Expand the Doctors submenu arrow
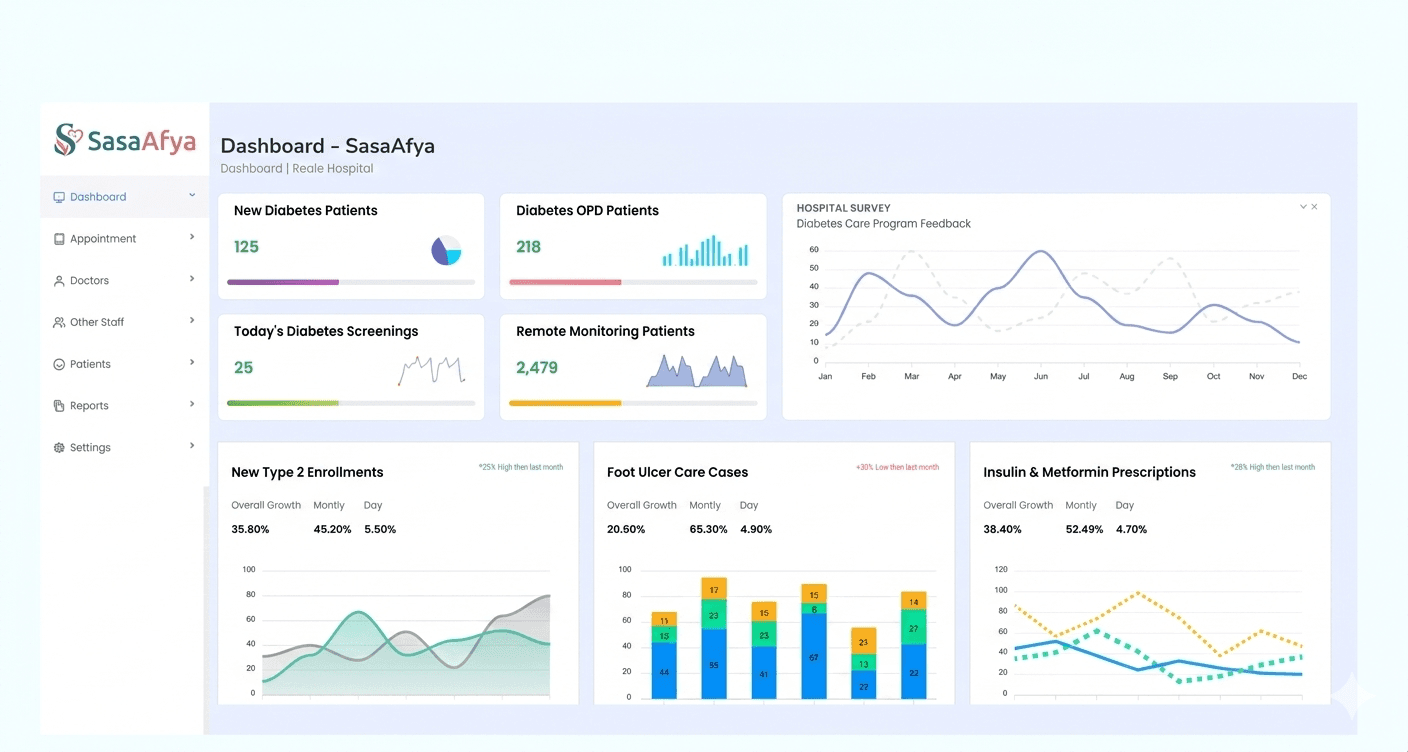 (x=192, y=279)
